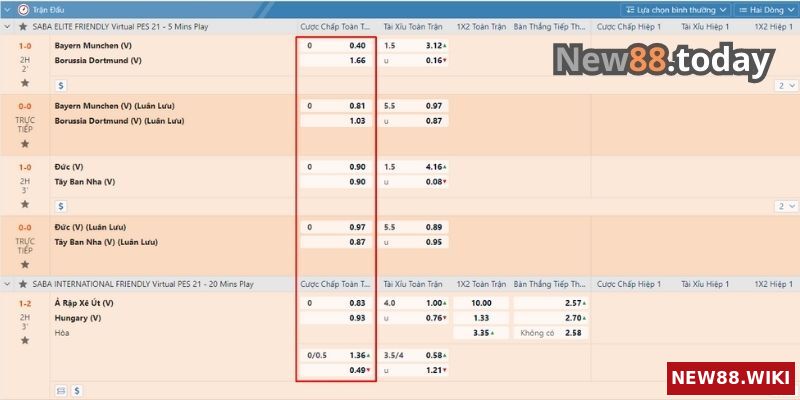This screenshot has width=800, height=400.
Task: Select handicap odds 0.81 for Bayern (Luân Lưu)
Action: click(336, 106)
